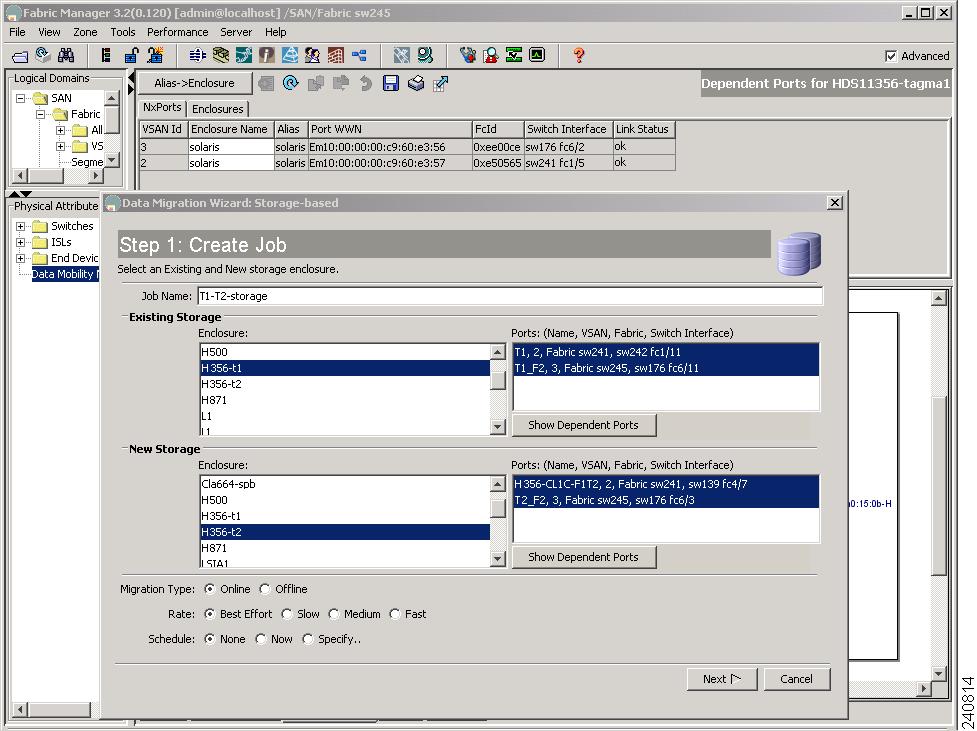Click the rediscover fabric toolbar icon
This screenshot has width=977, height=731.
pos(43,55)
